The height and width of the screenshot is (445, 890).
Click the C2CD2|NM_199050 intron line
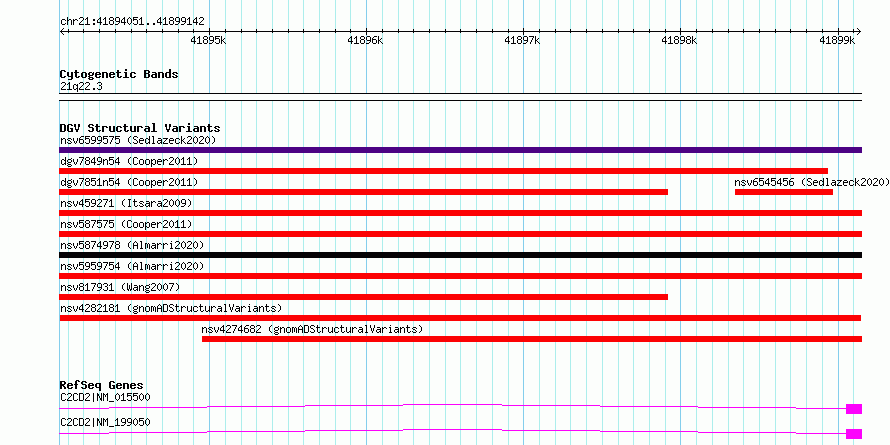[x=452, y=430]
